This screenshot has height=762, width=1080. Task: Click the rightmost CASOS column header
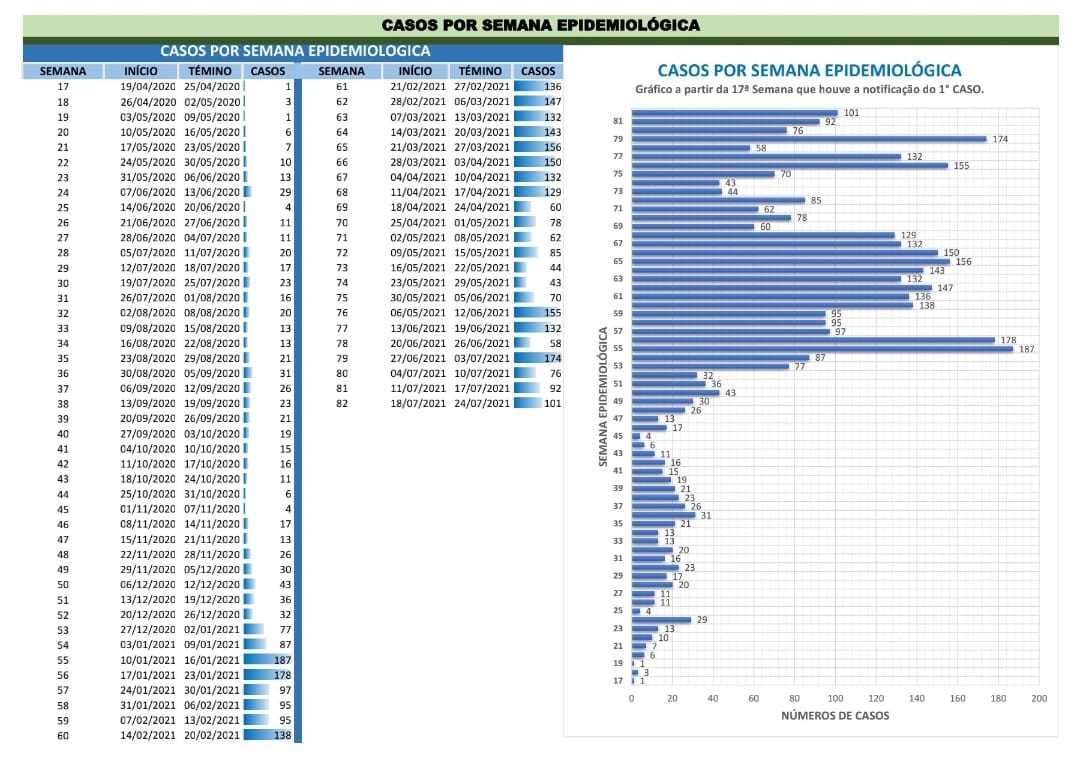(538, 71)
